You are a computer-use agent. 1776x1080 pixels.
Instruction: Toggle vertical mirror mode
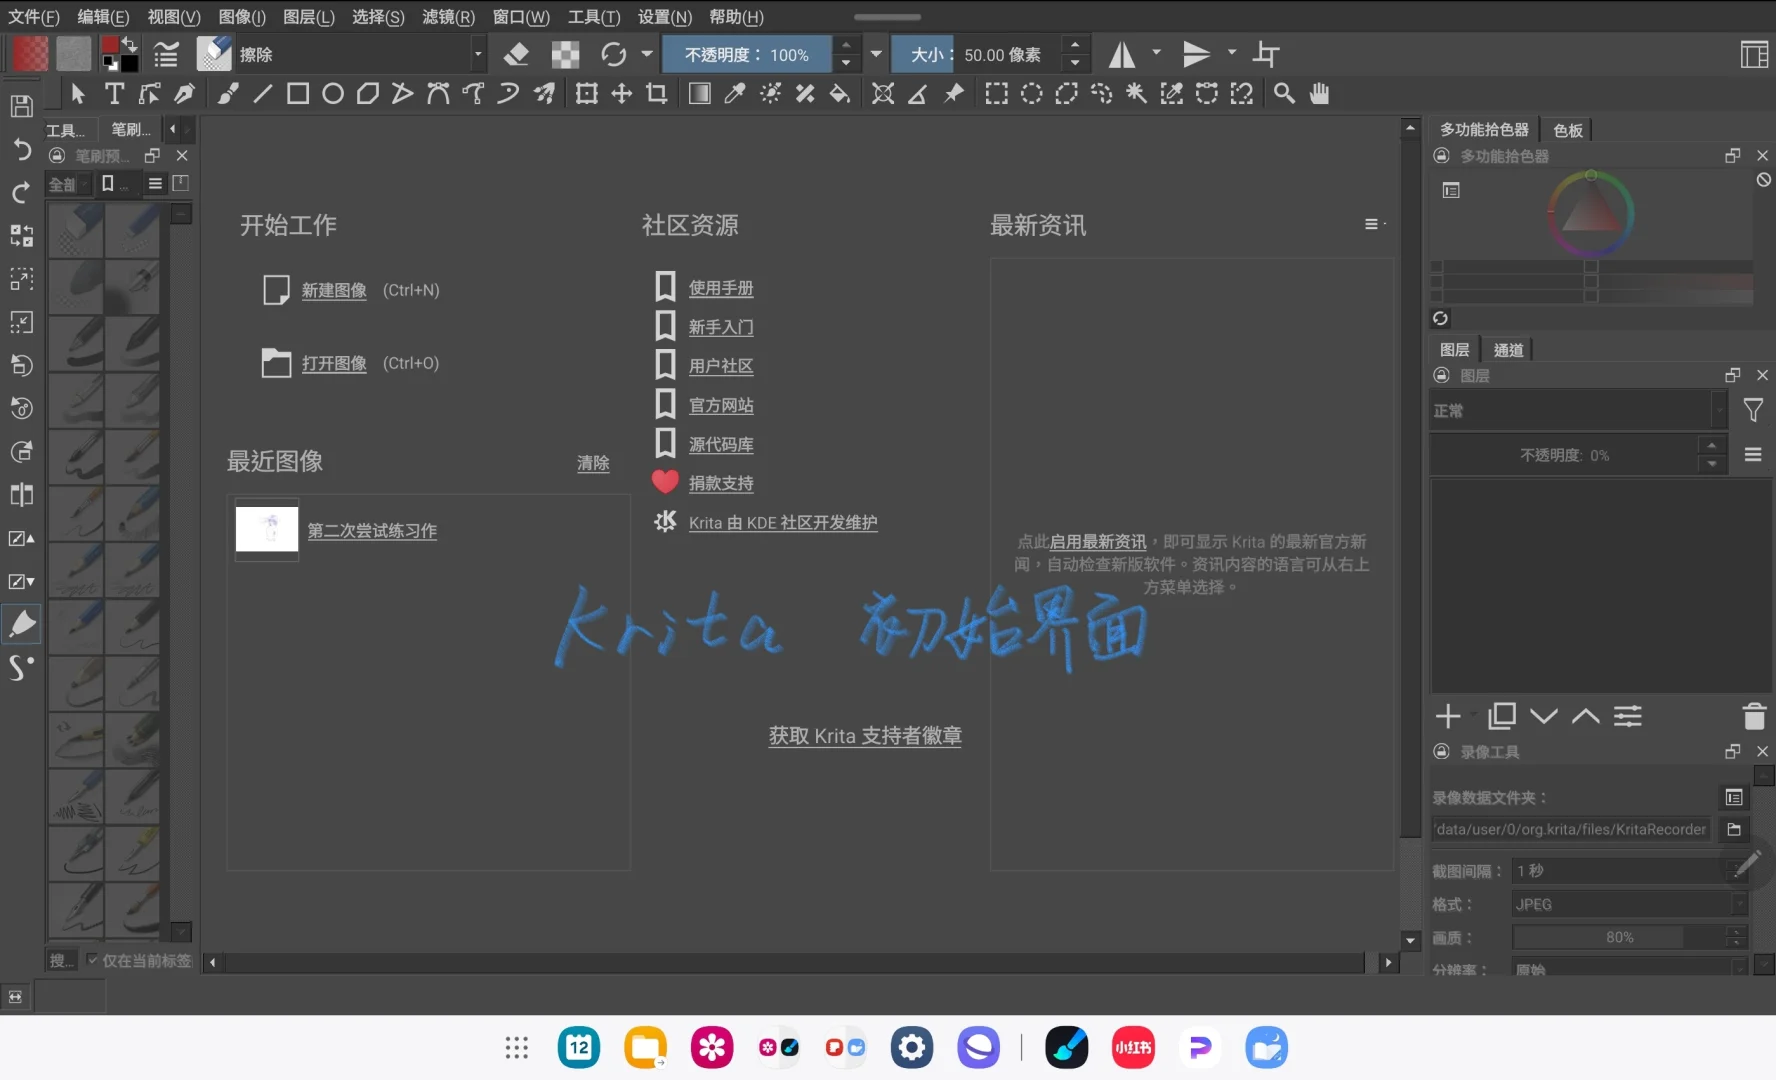click(x=1196, y=54)
